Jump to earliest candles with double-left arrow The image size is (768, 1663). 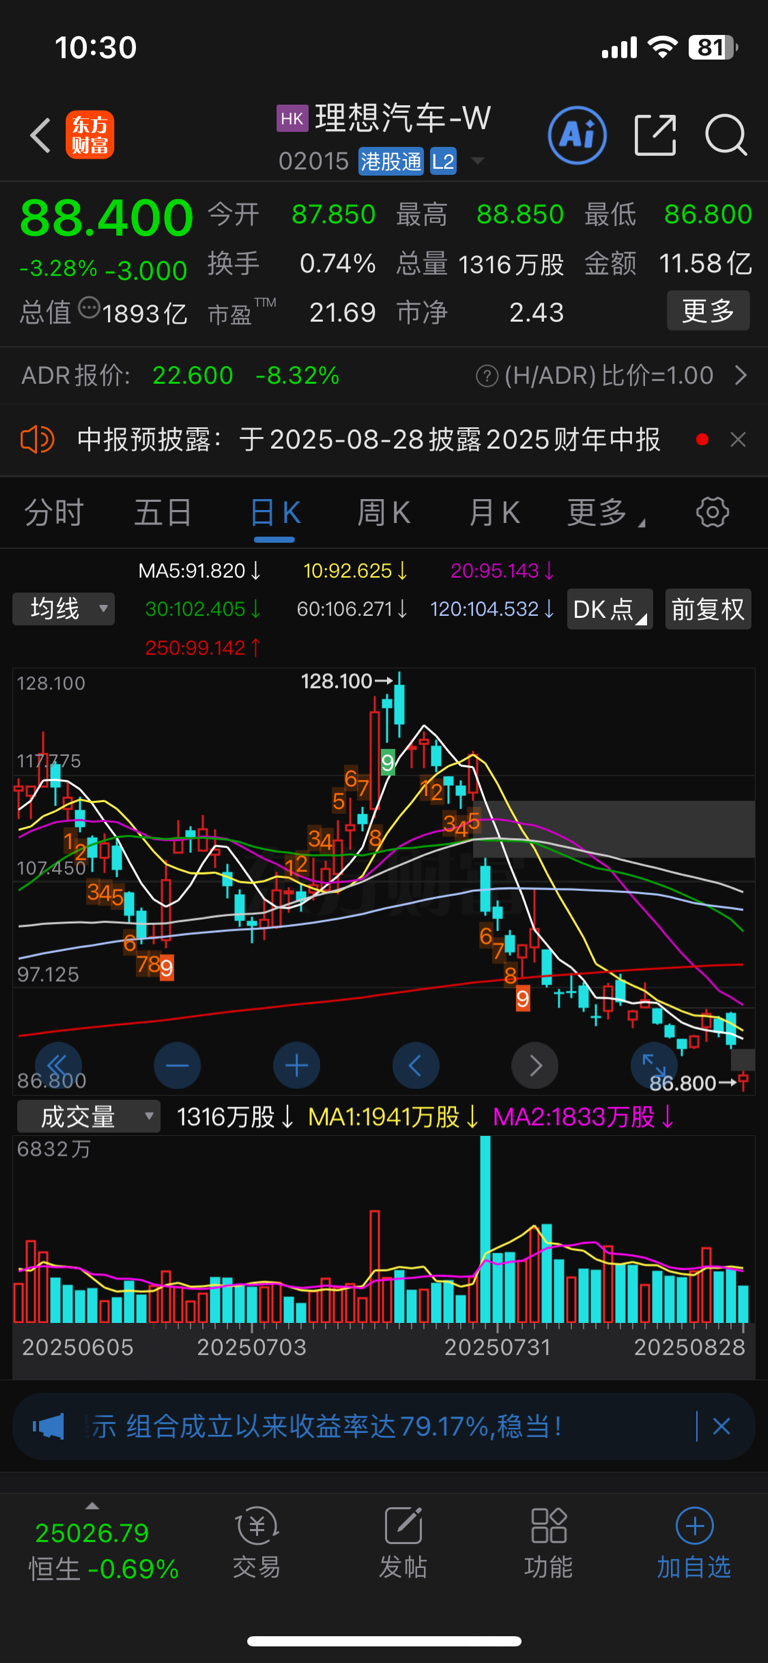pos(58,1066)
